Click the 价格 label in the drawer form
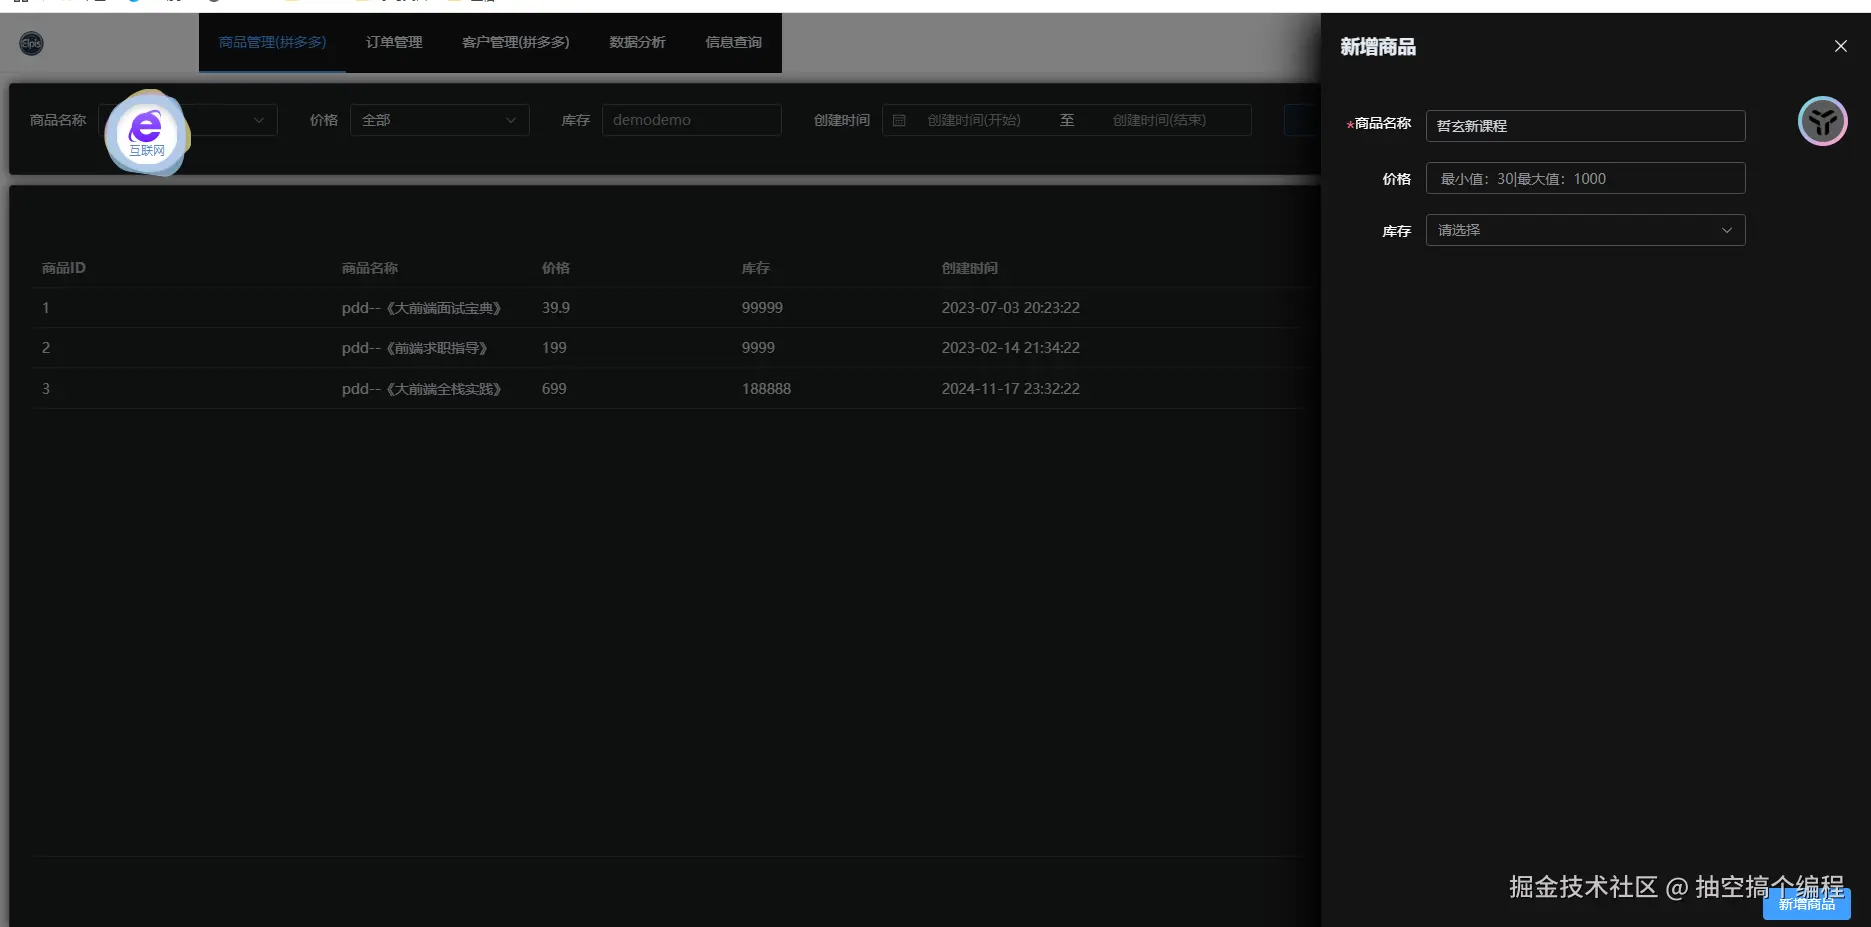 (x=1397, y=179)
